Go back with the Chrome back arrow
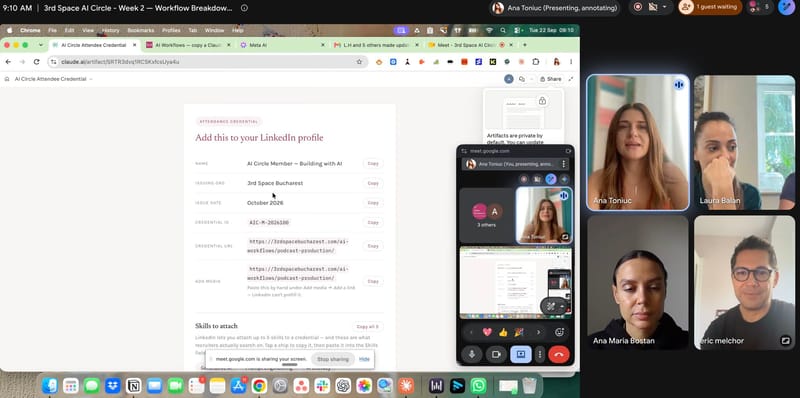This screenshot has height=398, width=800. 8,62
